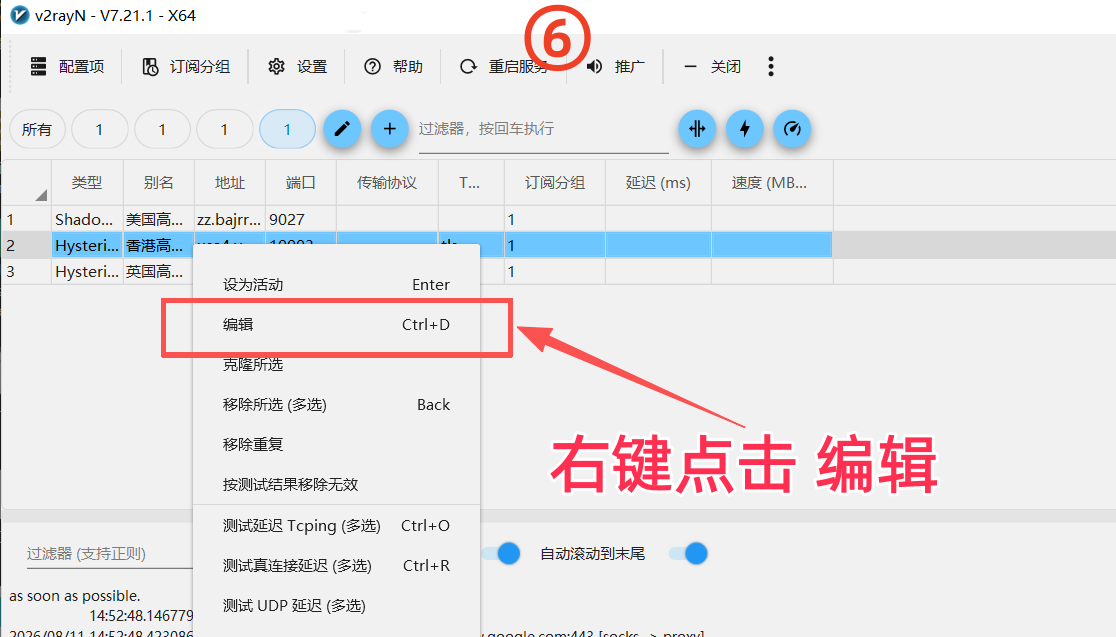Image resolution: width=1116 pixels, height=637 pixels.
Task: Click the log filter 过滤器 (支持正则) field
Action: (x=109, y=554)
